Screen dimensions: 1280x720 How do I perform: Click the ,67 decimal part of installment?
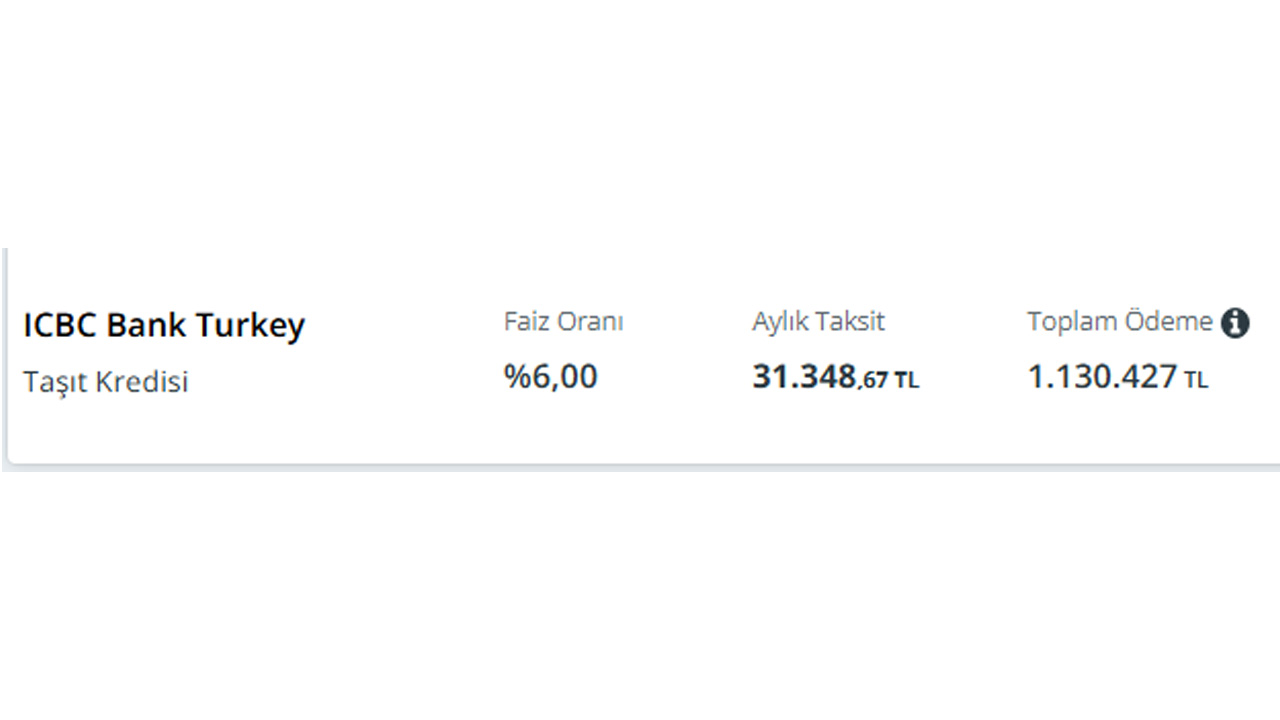[x=873, y=380]
